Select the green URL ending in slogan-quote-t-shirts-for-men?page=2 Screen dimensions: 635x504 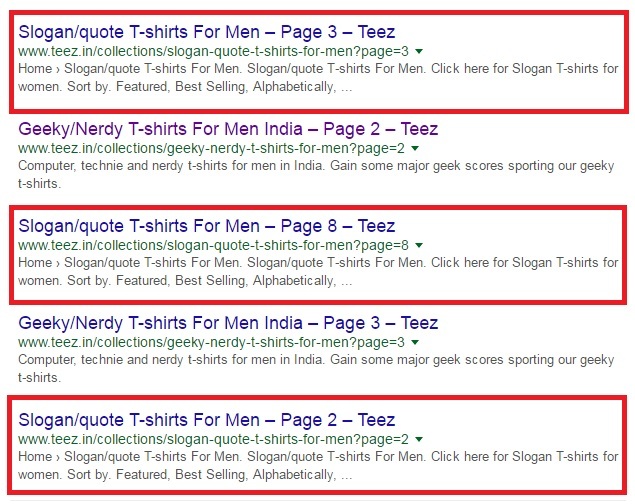(213, 439)
